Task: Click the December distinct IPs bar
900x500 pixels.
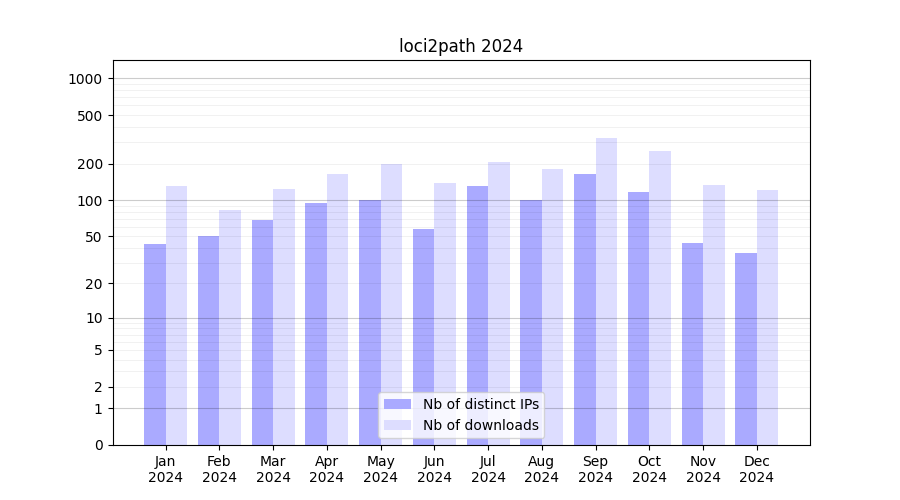Action: 746,349
